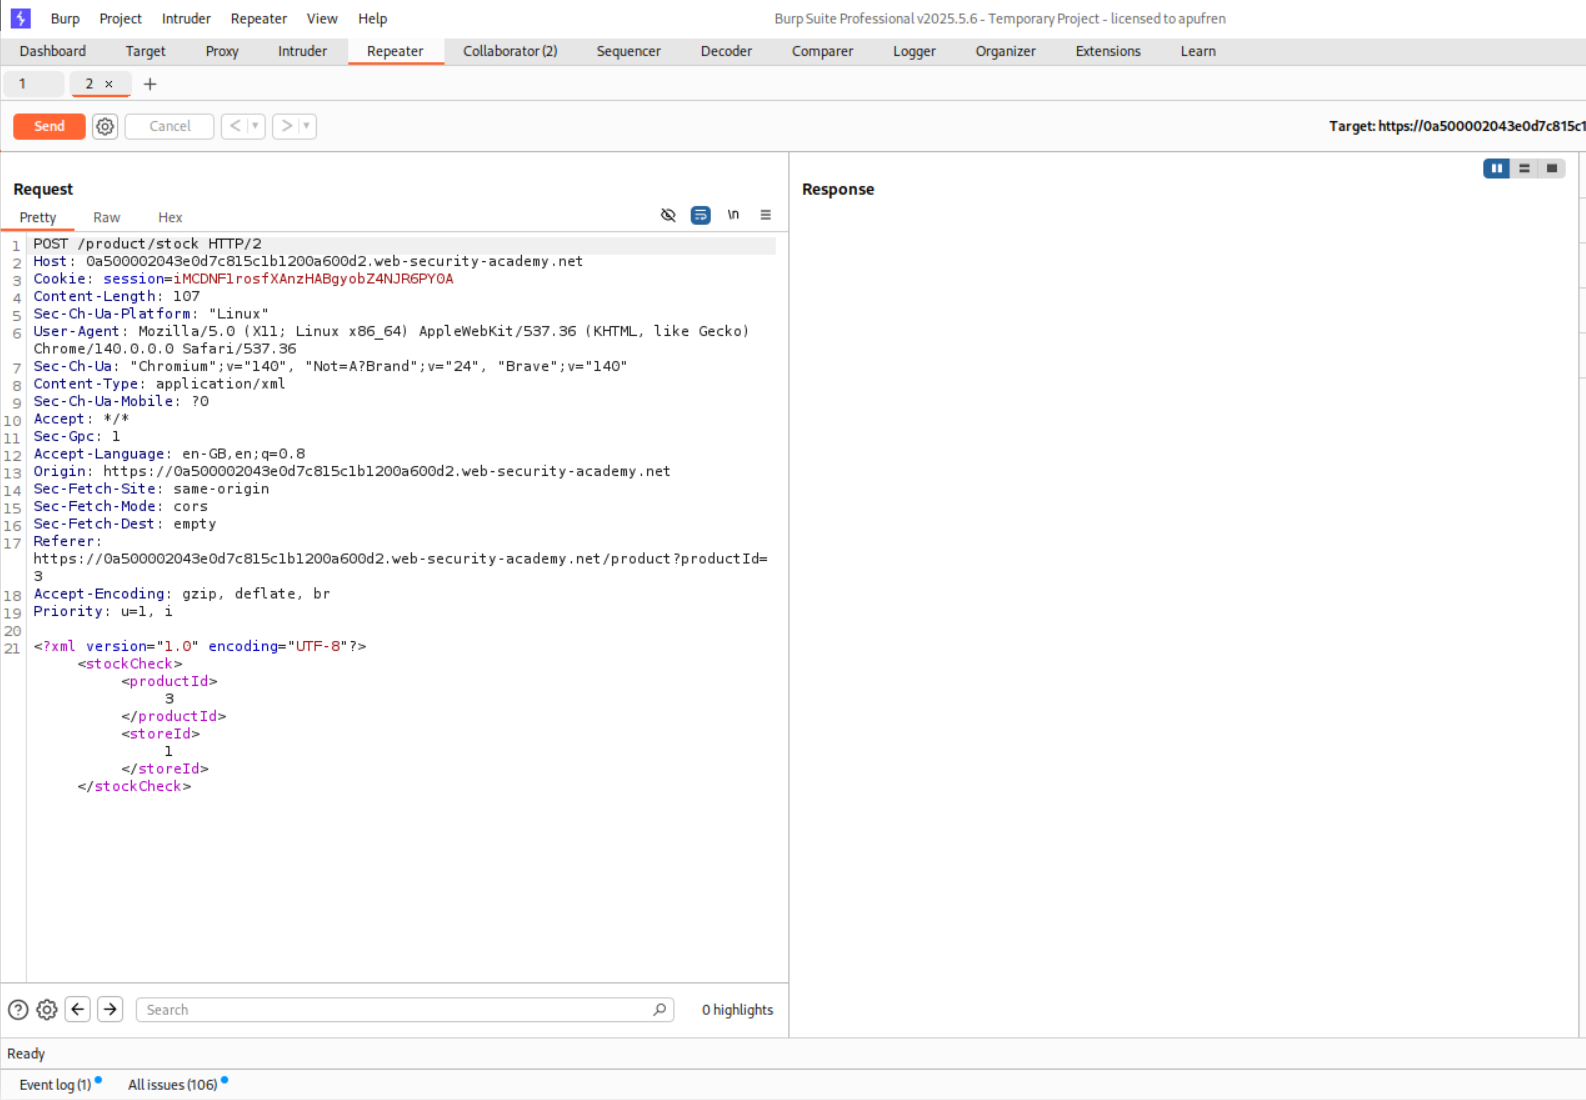Expand the history forward dropdown arrow
This screenshot has width=1586, height=1100.
(306, 126)
